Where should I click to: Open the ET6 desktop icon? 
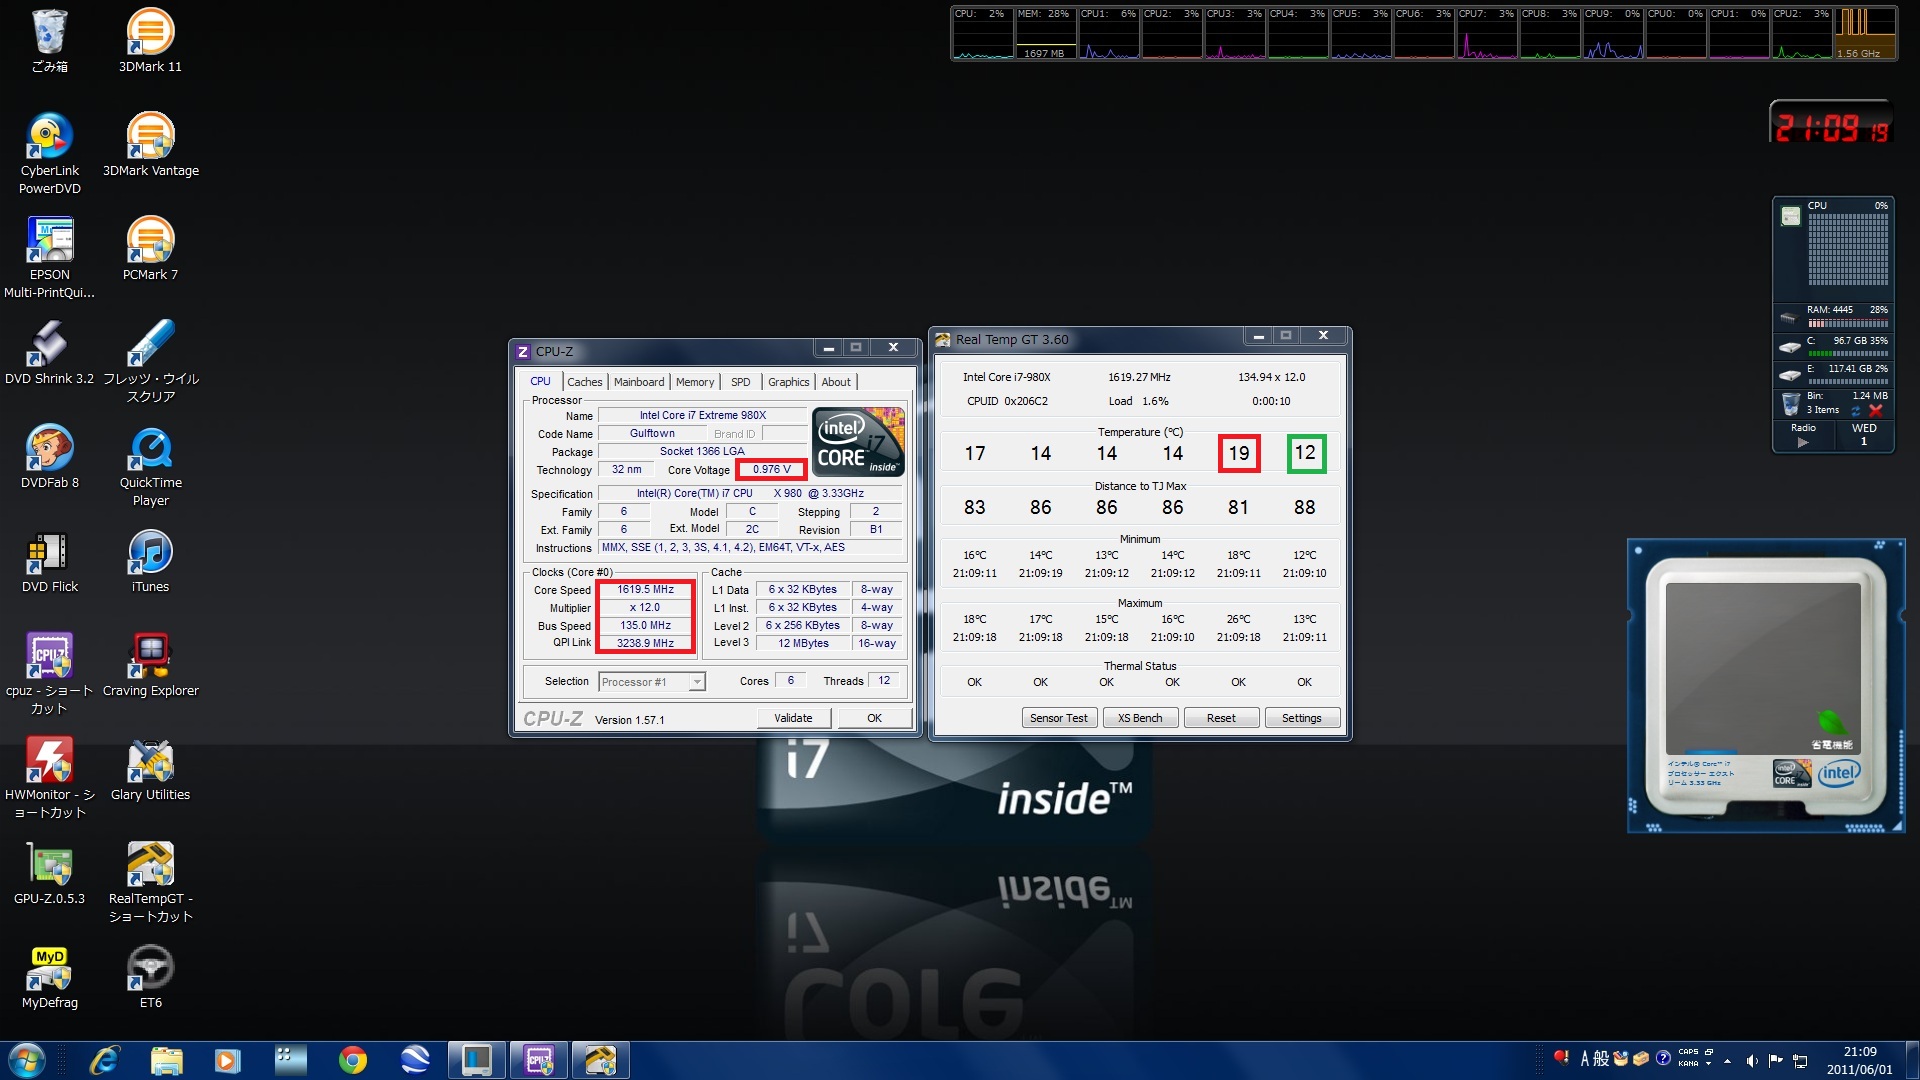tap(150, 976)
